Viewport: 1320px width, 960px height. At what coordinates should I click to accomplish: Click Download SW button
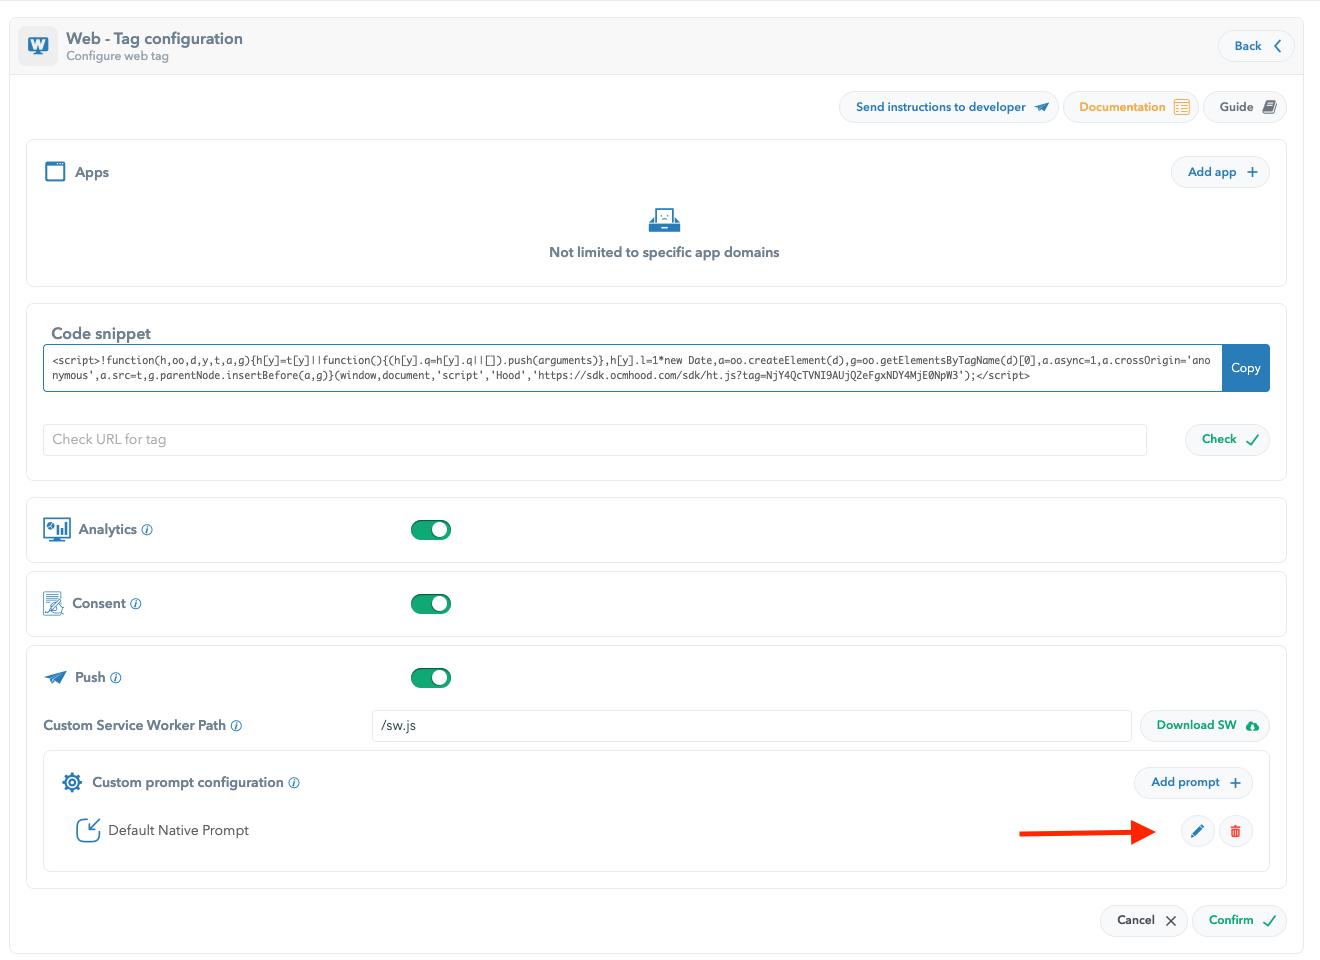pyautogui.click(x=1205, y=726)
